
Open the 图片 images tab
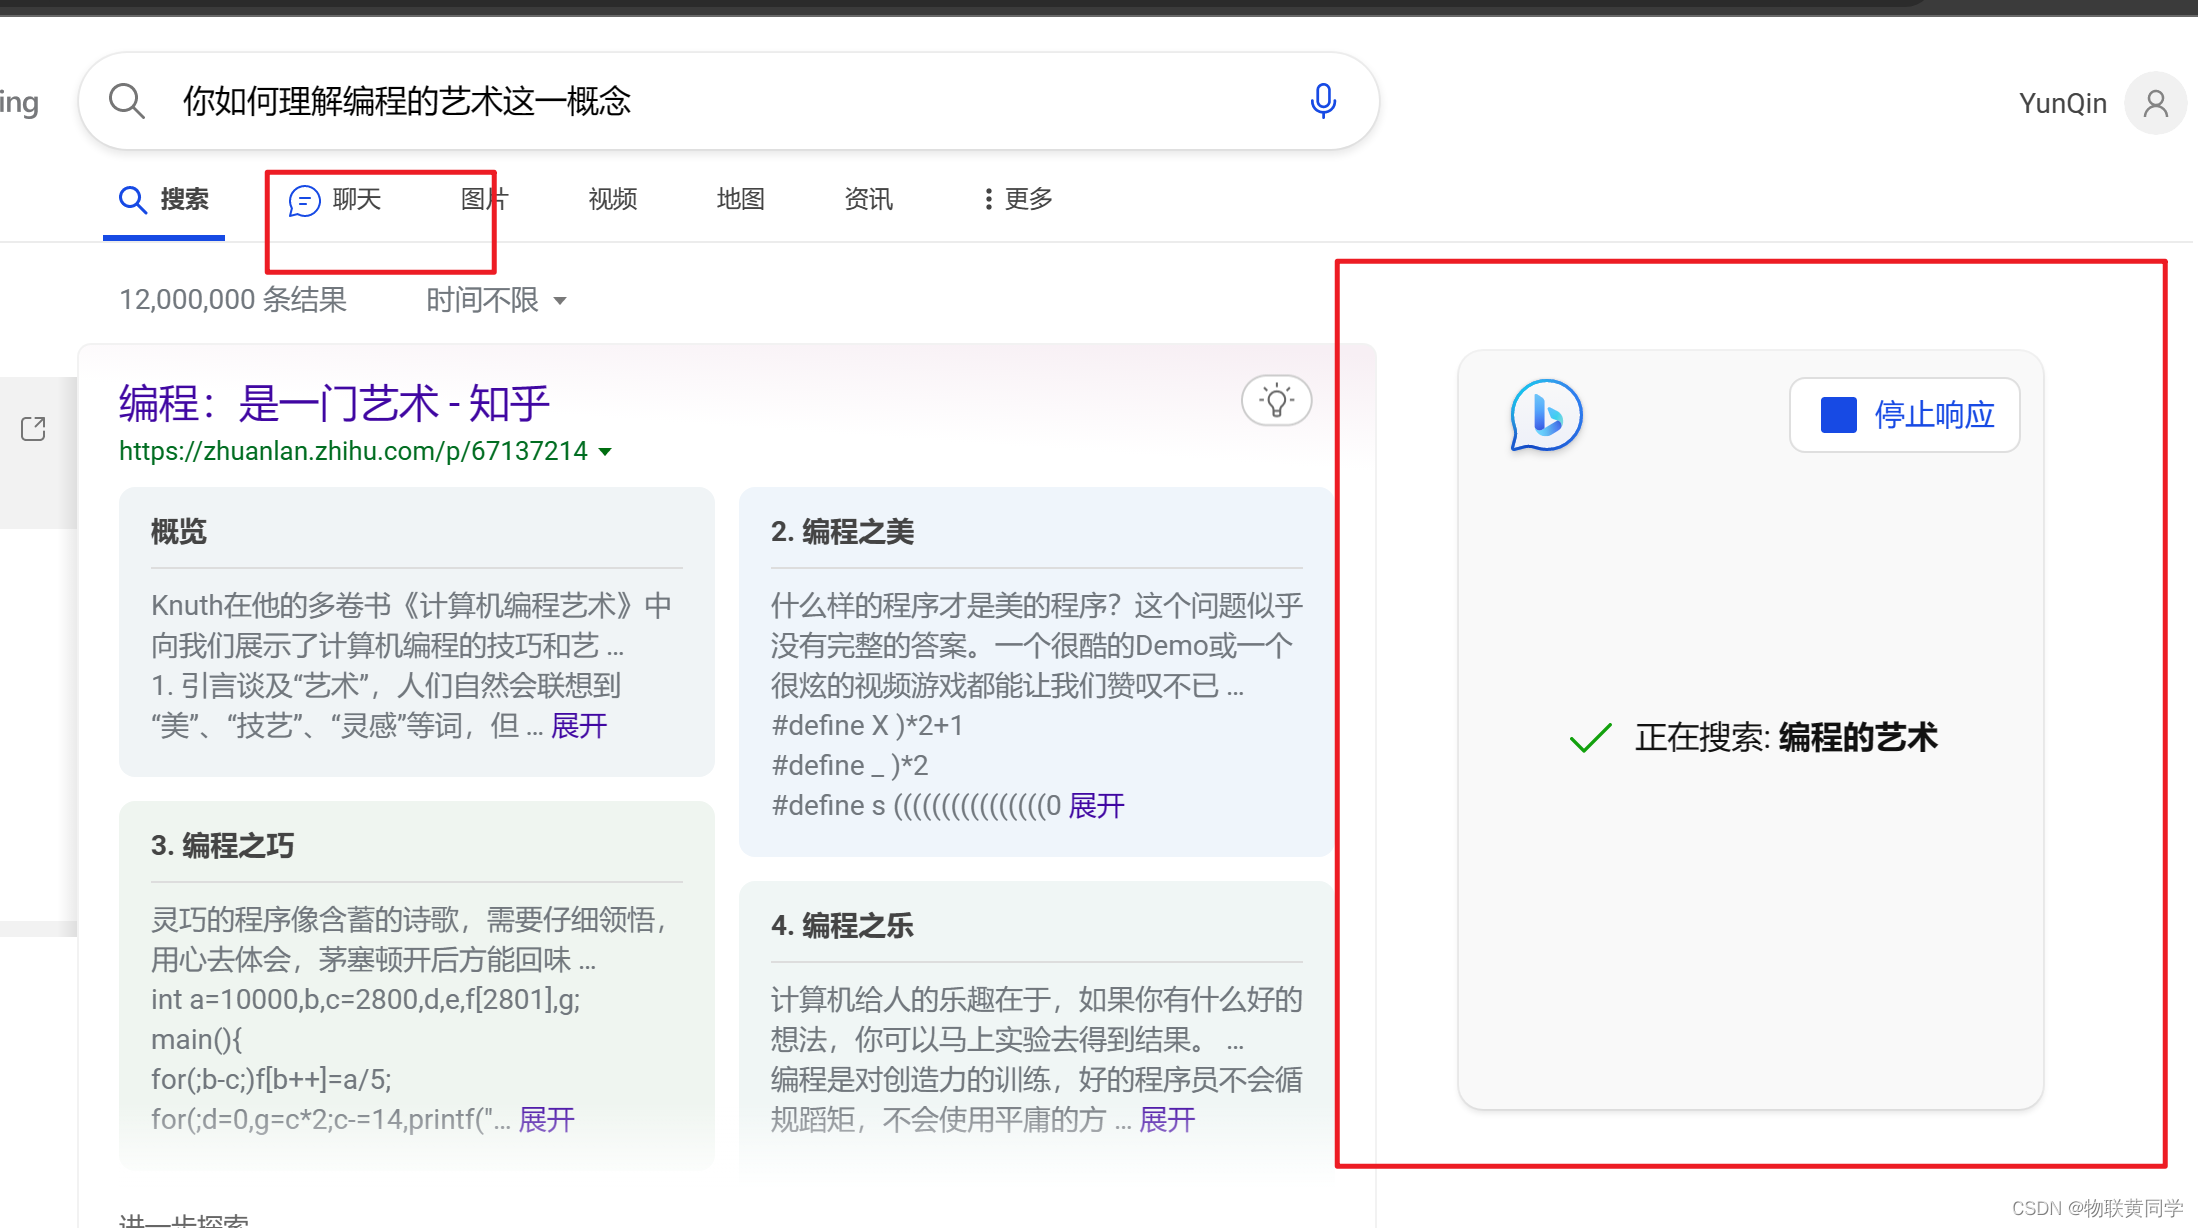coord(484,199)
